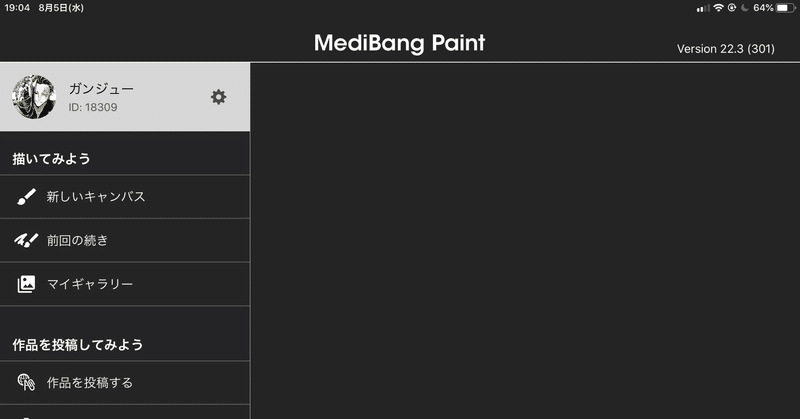The image size is (800, 419).
Task: Tap the MediBang Paint title
Action: (x=399, y=43)
